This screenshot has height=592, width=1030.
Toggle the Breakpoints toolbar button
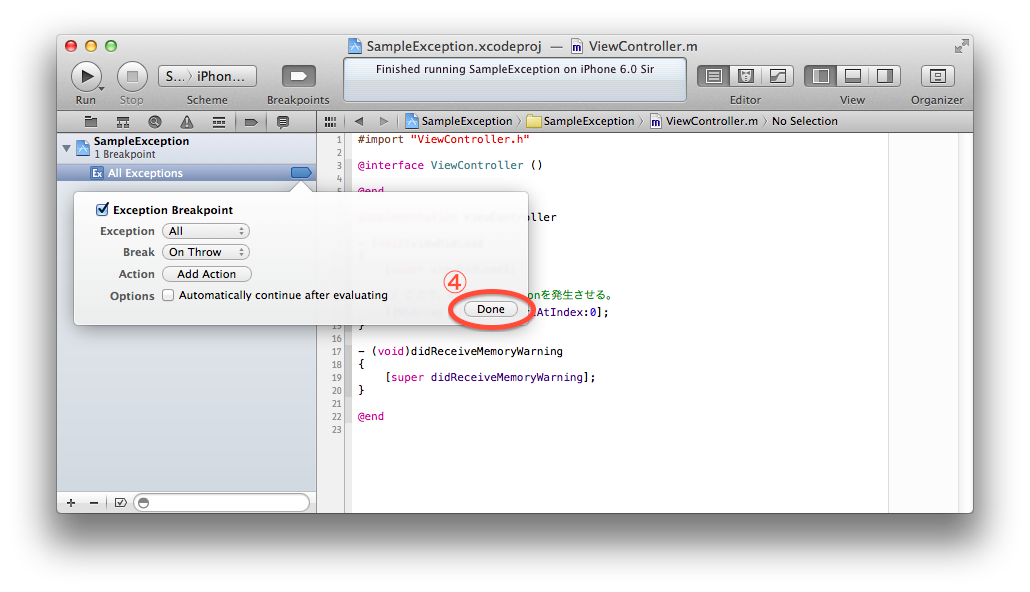(x=298, y=76)
